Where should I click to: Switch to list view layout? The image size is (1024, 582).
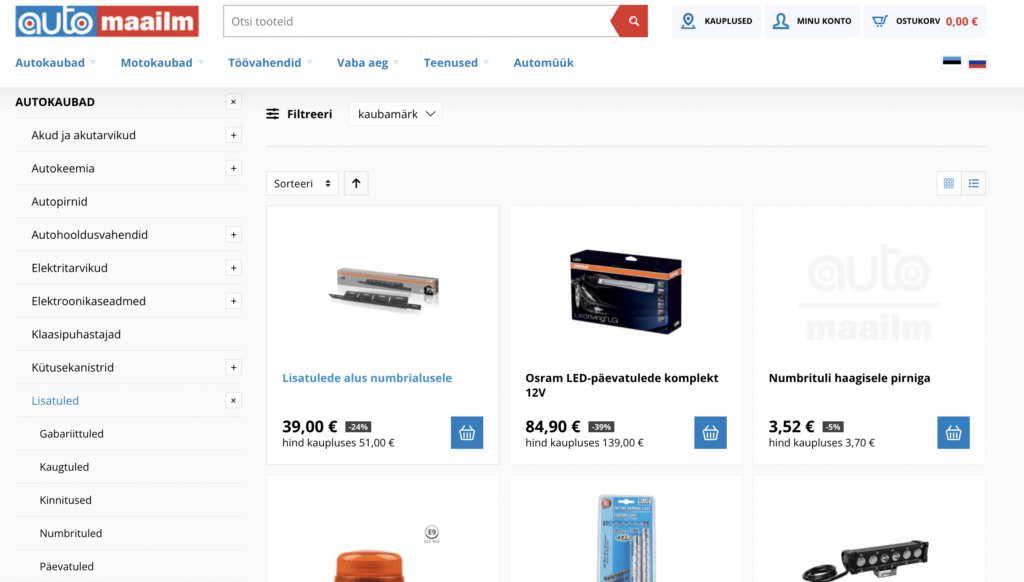(x=974, y=183)
